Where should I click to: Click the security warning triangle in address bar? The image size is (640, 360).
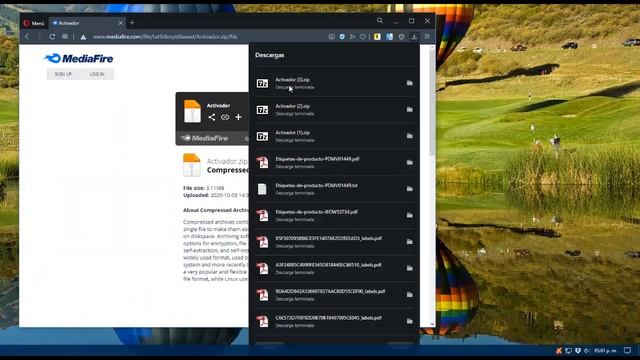point(83,37)
